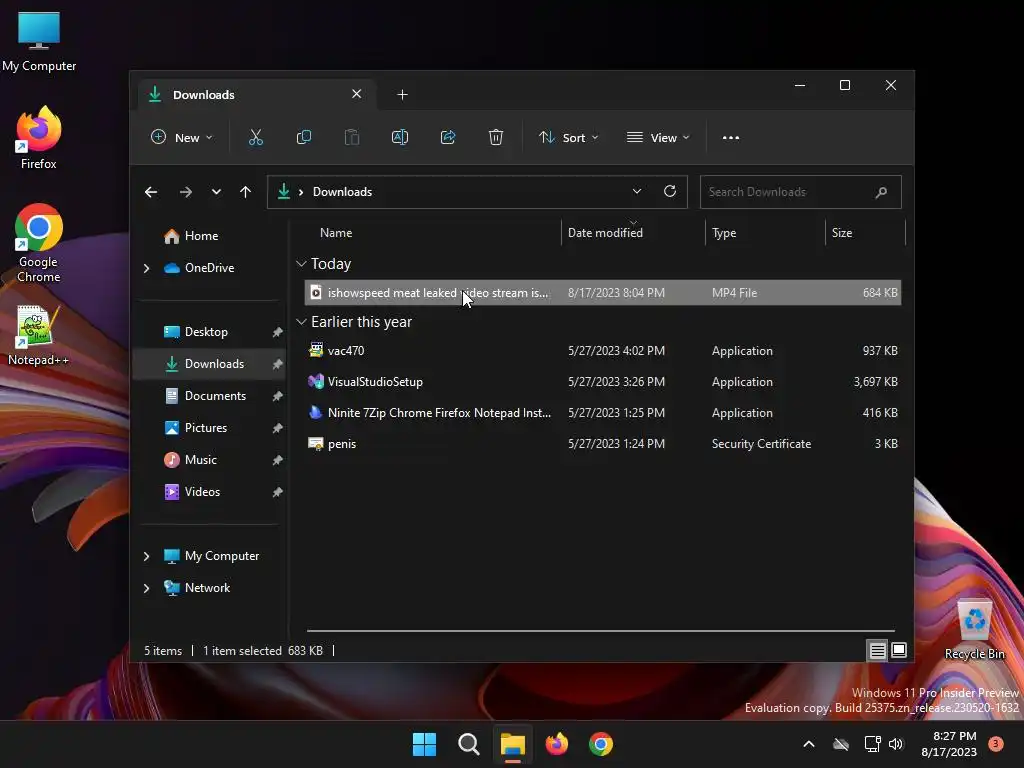Click the Paste clipboard icon
This screenshot has height=768, width=1024.
tap(351, 137)
